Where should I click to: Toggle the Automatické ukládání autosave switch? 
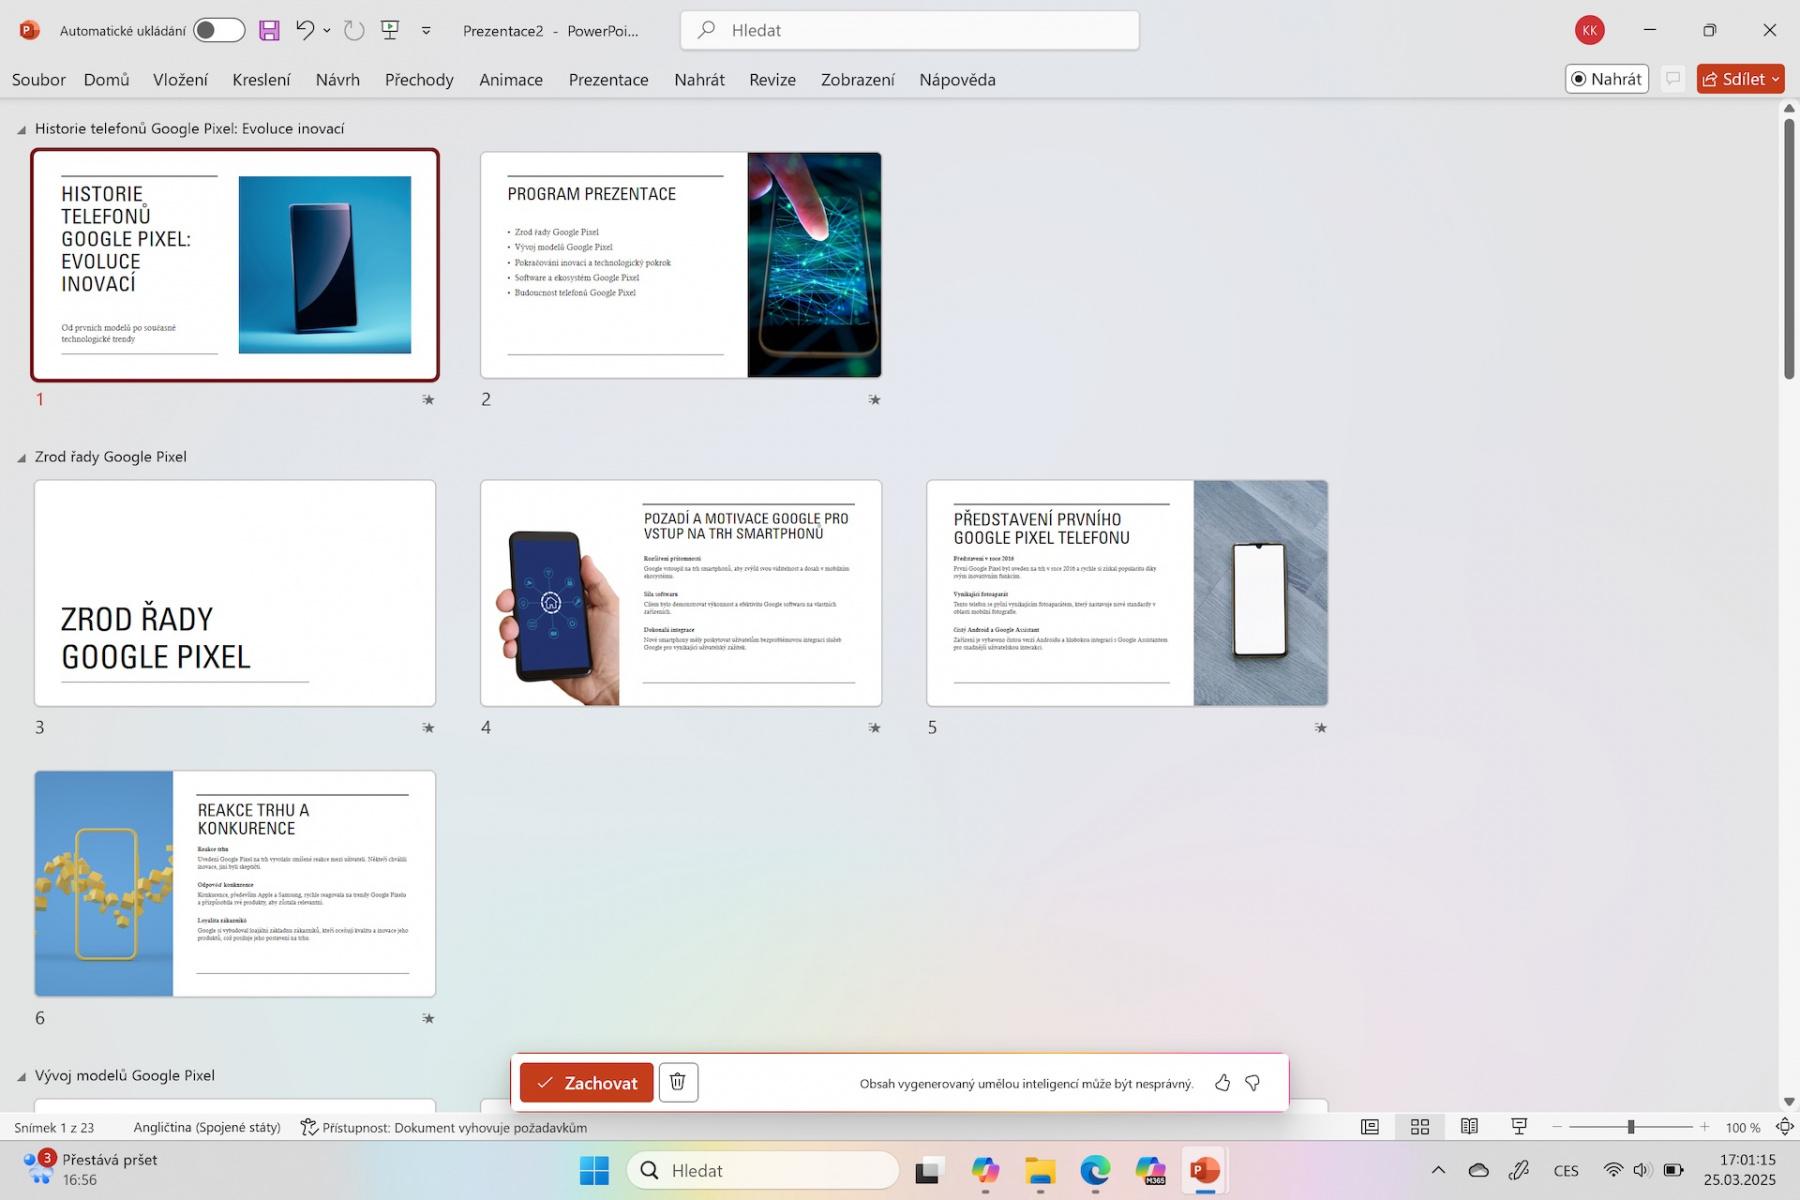click(219, 30)
